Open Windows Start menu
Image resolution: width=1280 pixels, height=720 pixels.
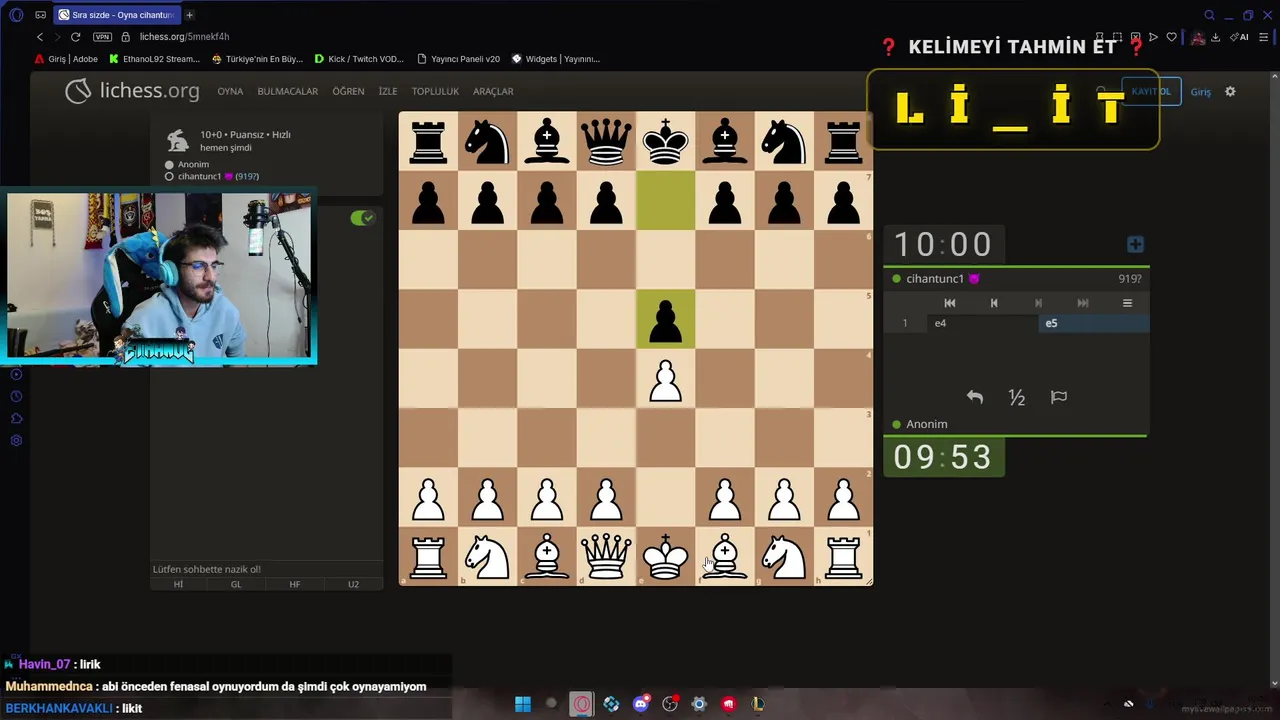pyautogui.click(x=522, y=704)
